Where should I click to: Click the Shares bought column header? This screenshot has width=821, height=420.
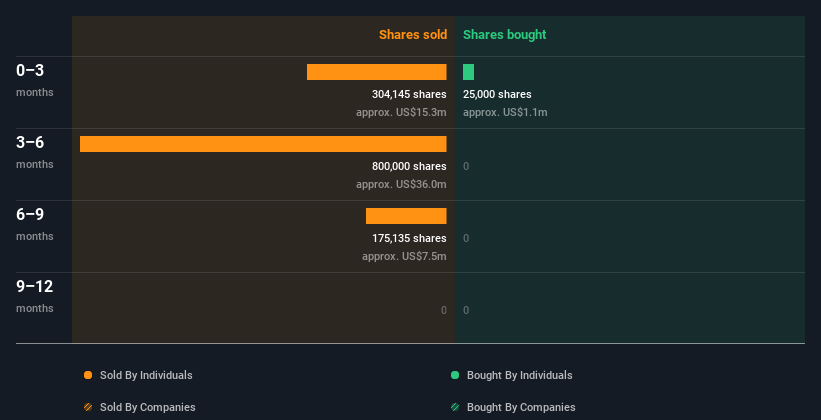point(505,35)
